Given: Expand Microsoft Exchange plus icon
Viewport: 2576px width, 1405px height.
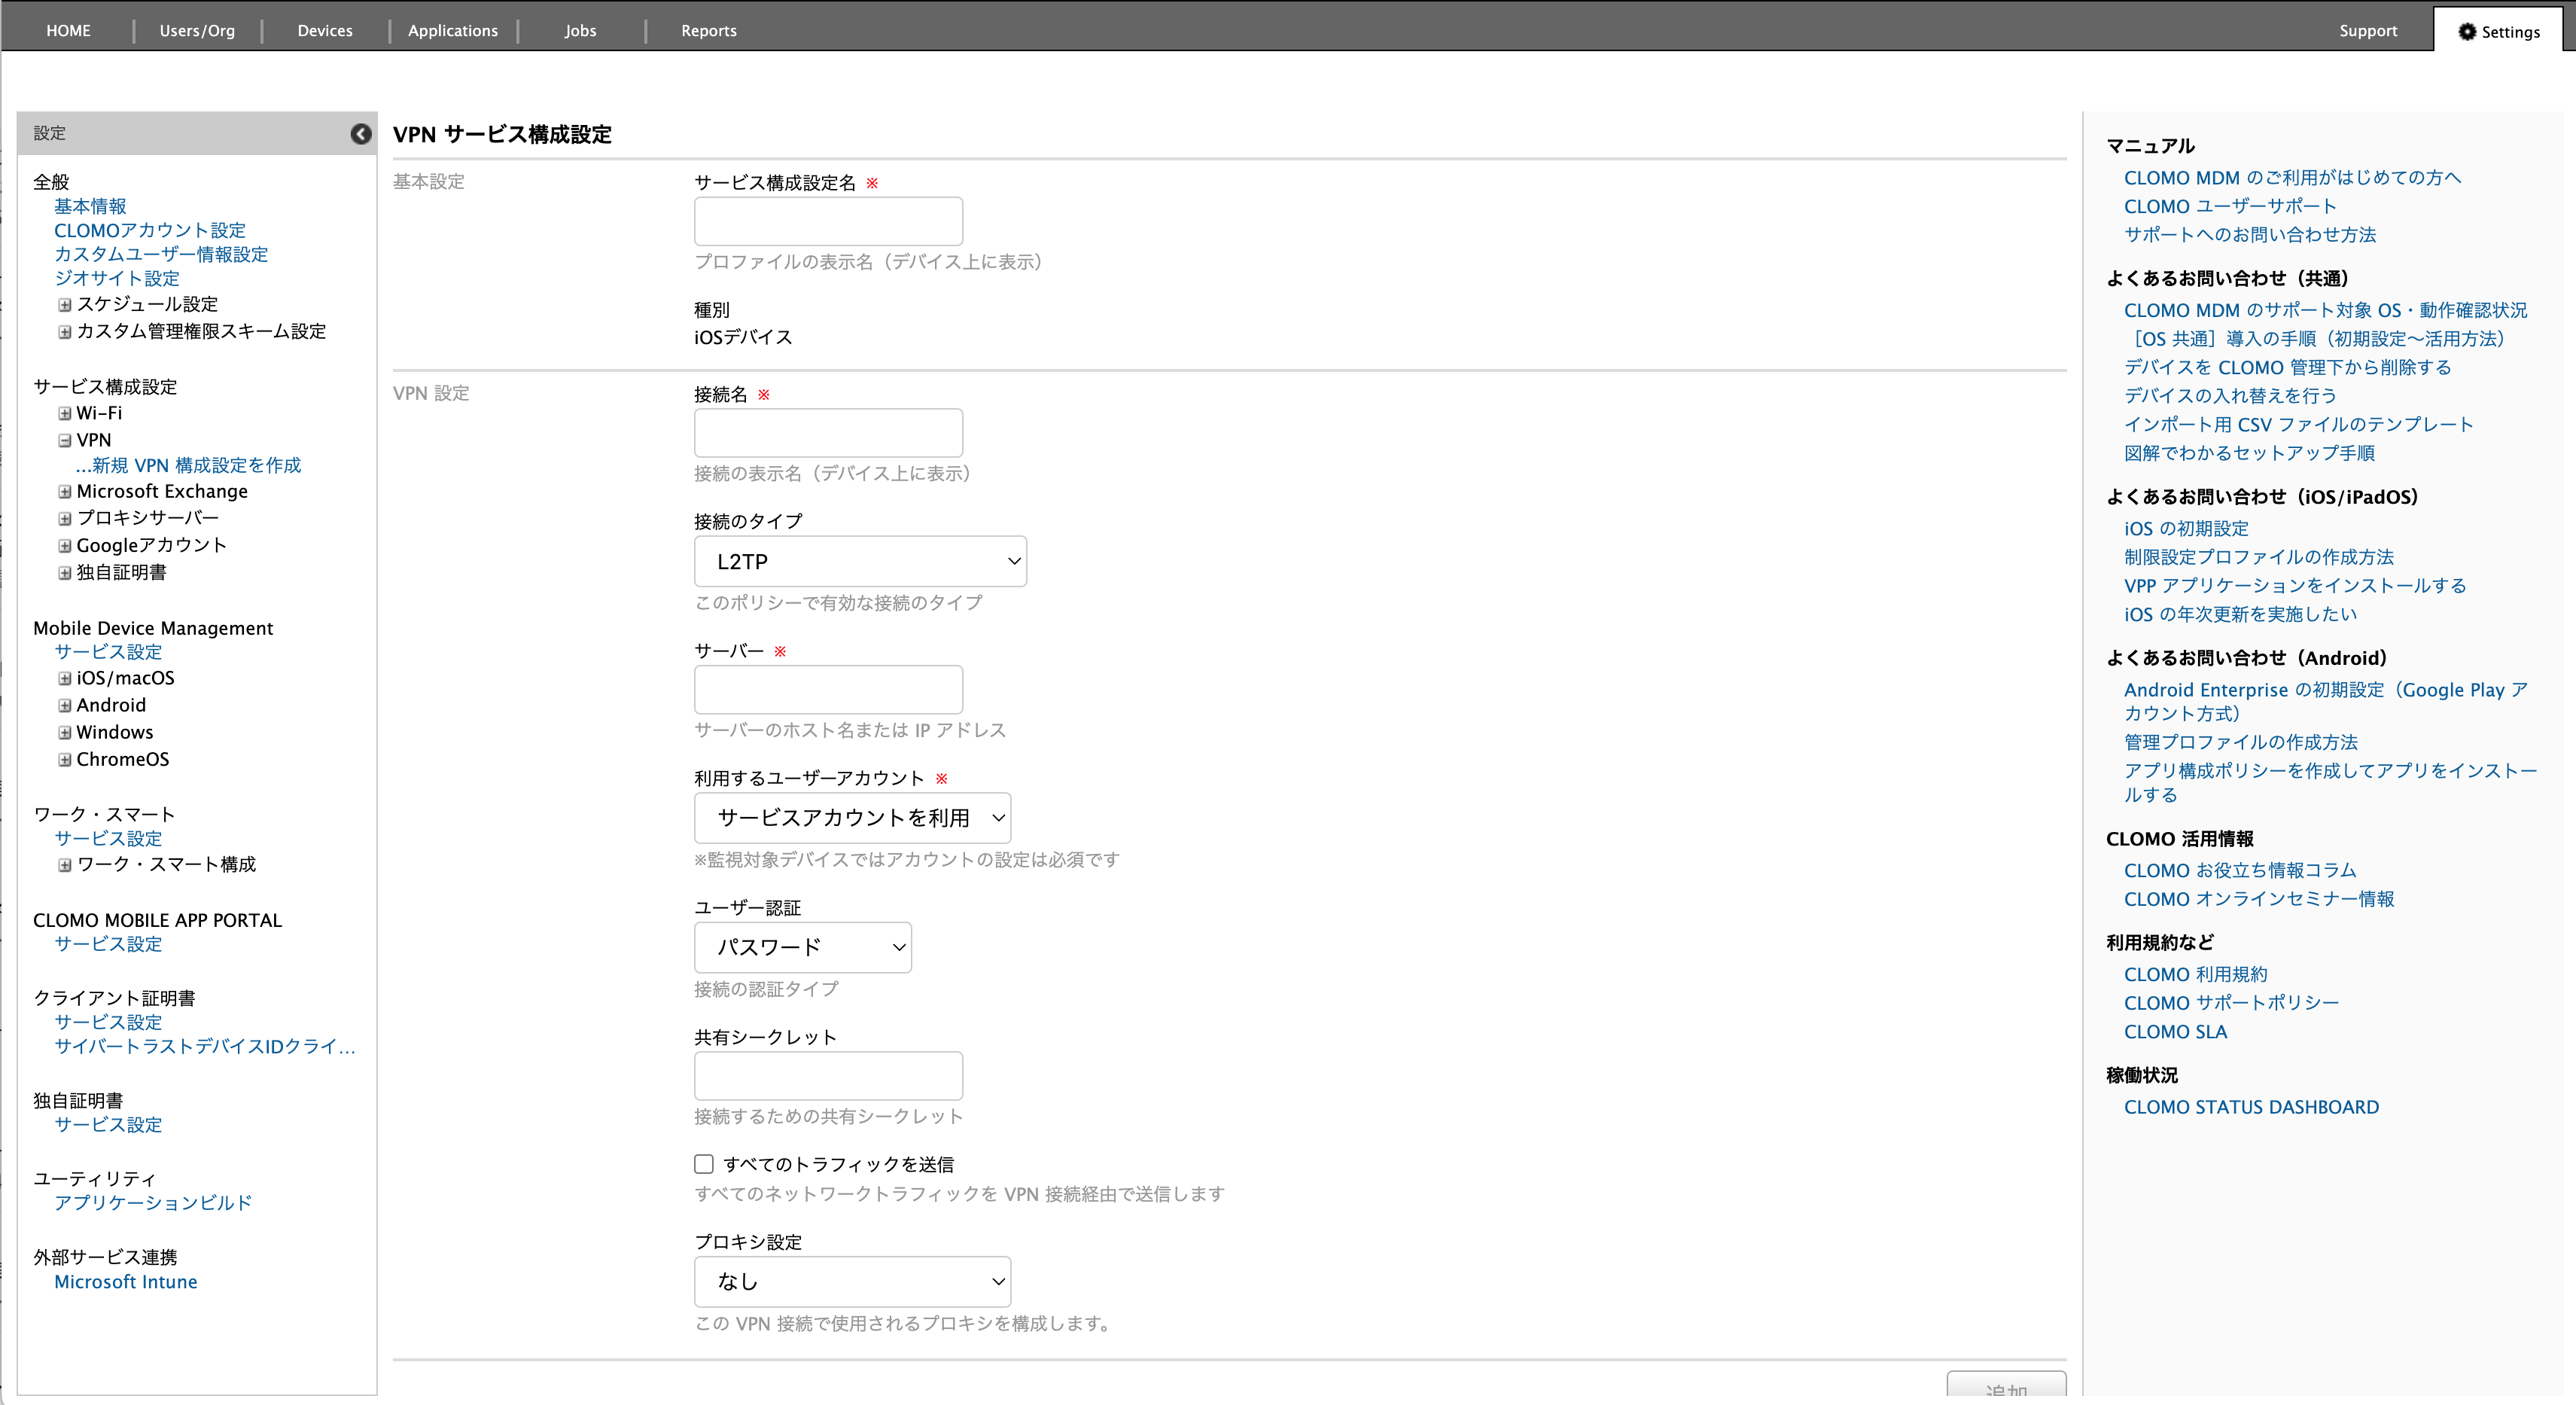Looking at the screenshot, I should (x=65, y=492).
